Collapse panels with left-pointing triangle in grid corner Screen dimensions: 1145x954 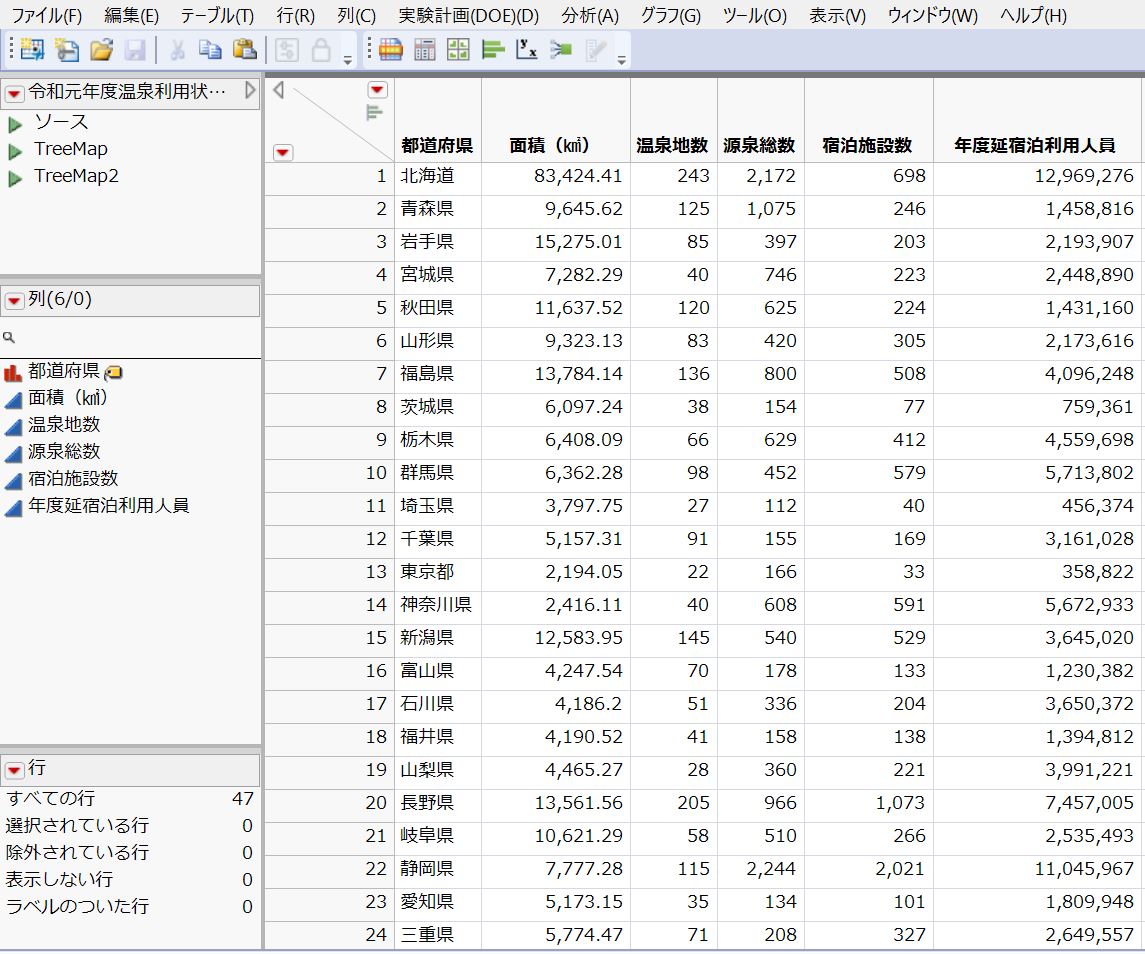(x=278, y=90)
